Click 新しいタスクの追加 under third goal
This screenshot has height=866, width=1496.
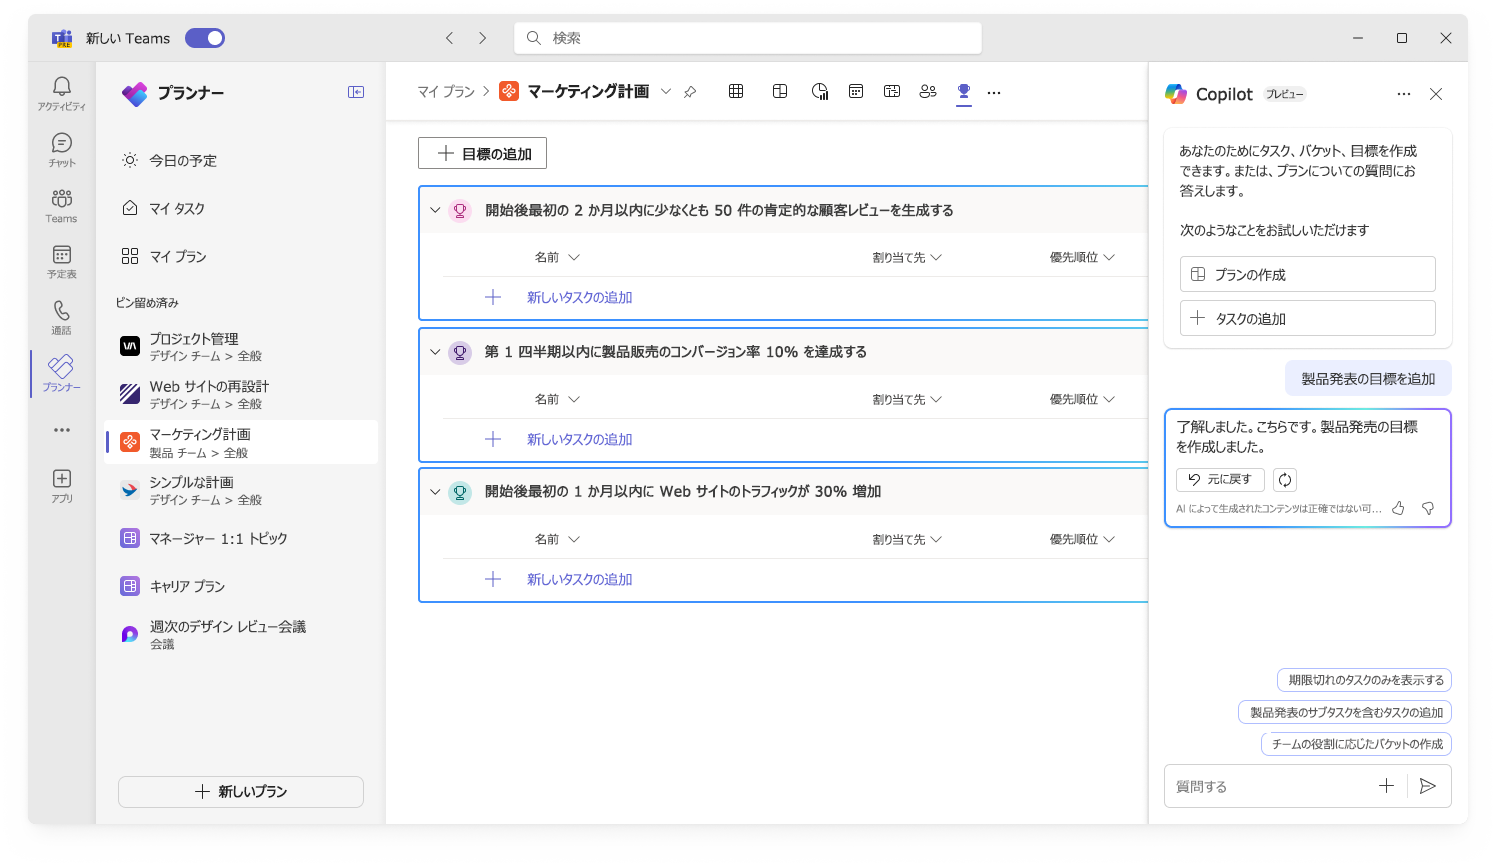click(x=579, y=579)
